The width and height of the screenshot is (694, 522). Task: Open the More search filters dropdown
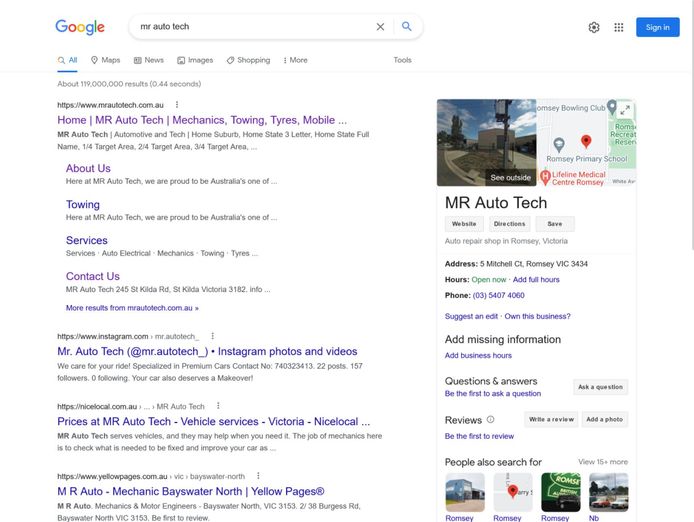[x=295, y=60]
